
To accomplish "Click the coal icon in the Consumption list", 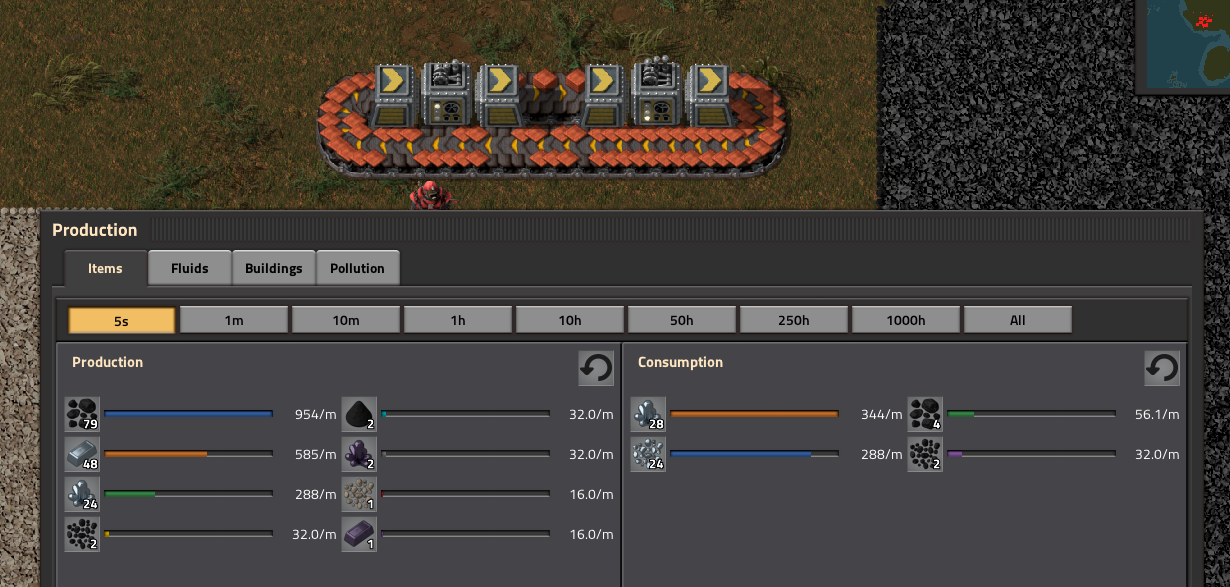I will [x=925, y=413].
